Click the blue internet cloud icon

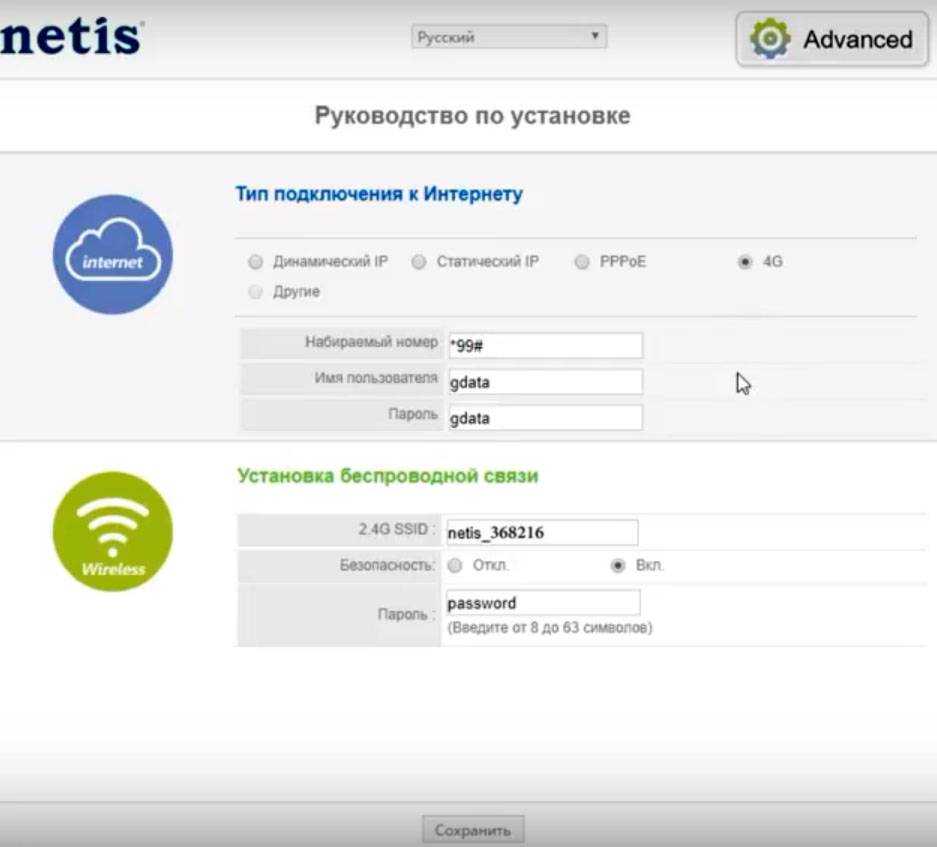point(112,255)
